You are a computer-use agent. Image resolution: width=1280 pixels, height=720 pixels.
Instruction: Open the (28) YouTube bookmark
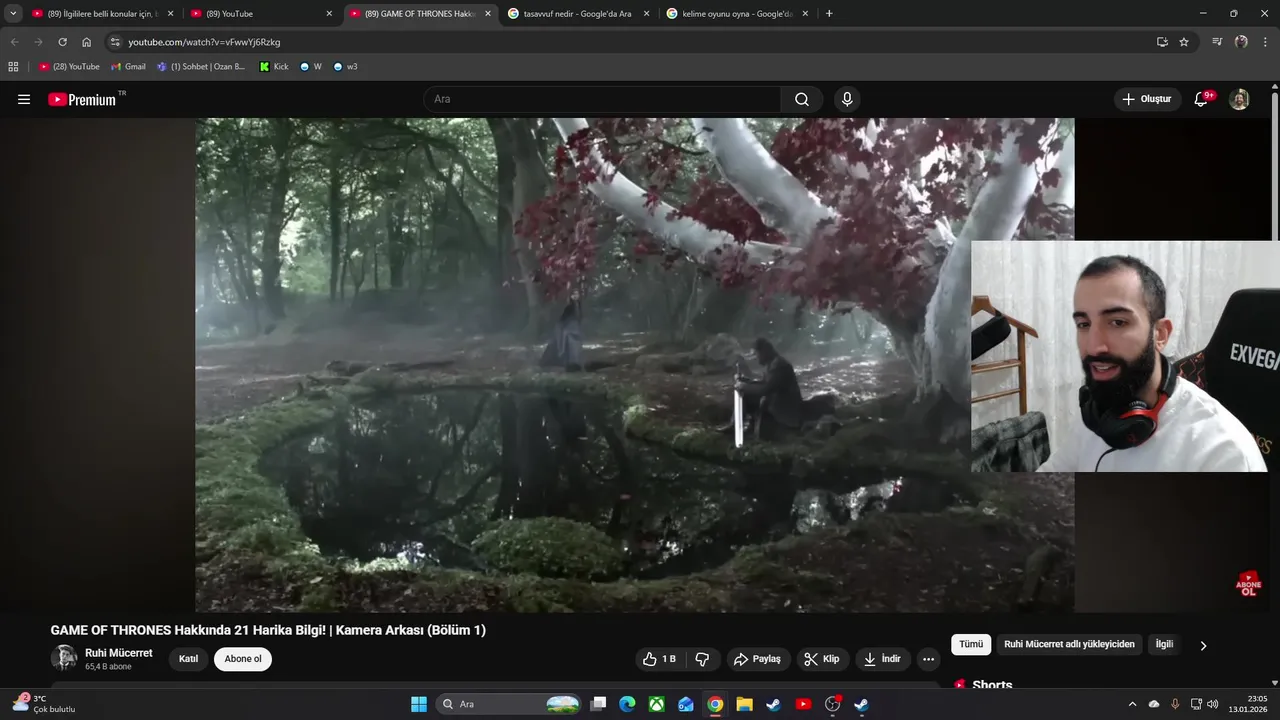click(x=70, y=67)
